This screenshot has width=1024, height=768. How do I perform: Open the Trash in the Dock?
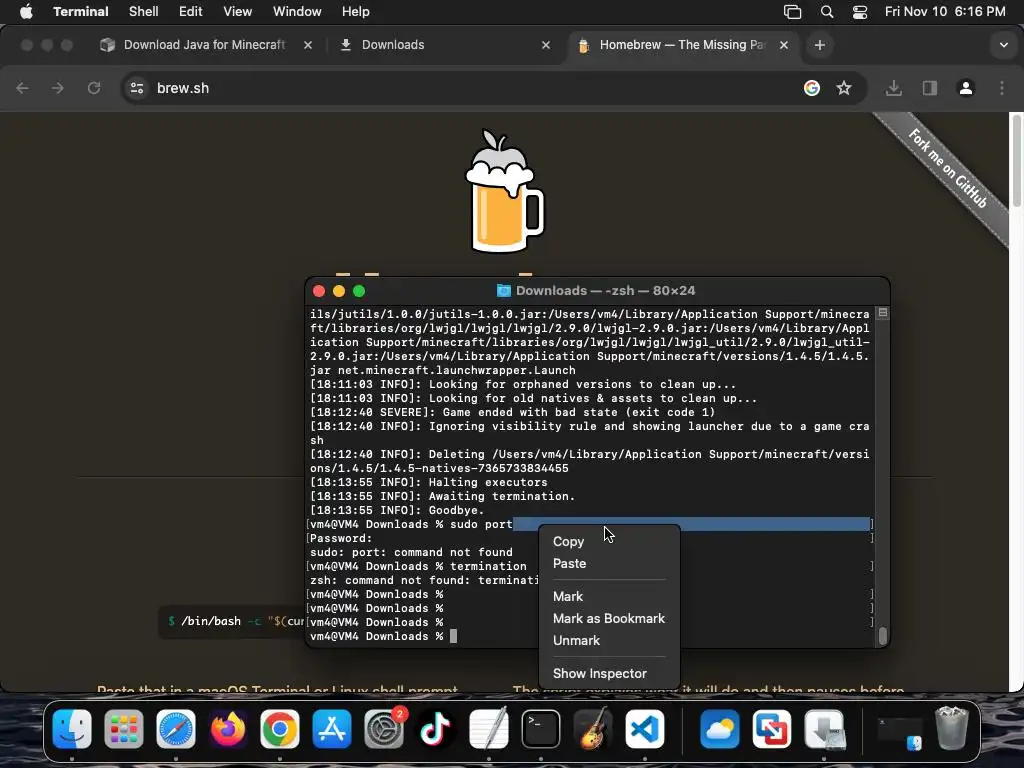coord(952,729)
